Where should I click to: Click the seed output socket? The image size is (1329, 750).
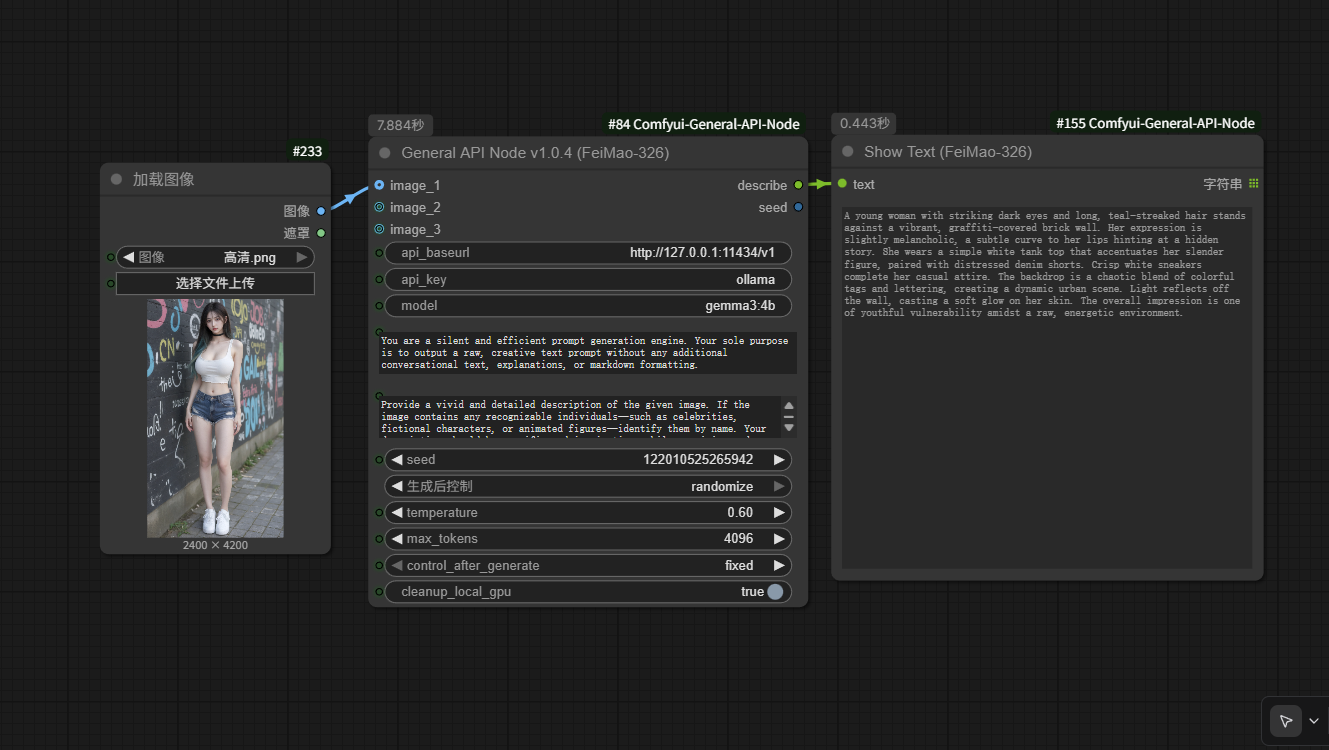pyautogui.click(x=798, y=207)
